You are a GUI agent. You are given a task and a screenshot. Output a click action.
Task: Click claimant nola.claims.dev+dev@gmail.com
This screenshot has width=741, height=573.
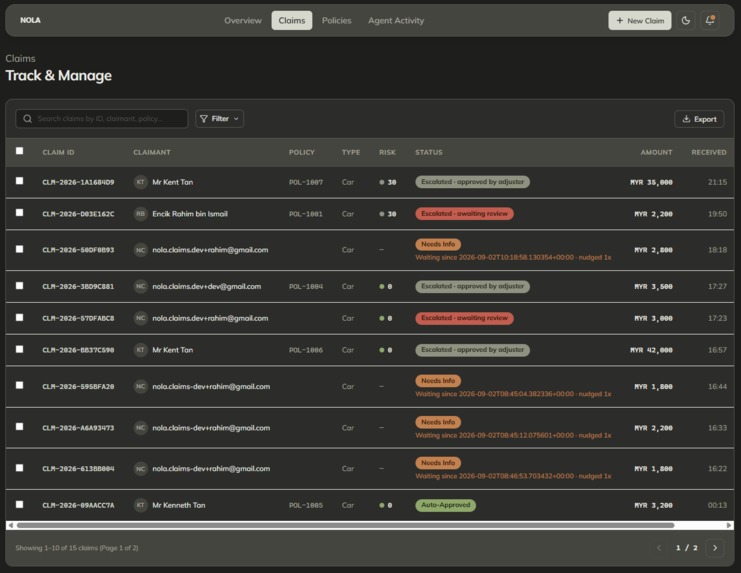[207, 286]
